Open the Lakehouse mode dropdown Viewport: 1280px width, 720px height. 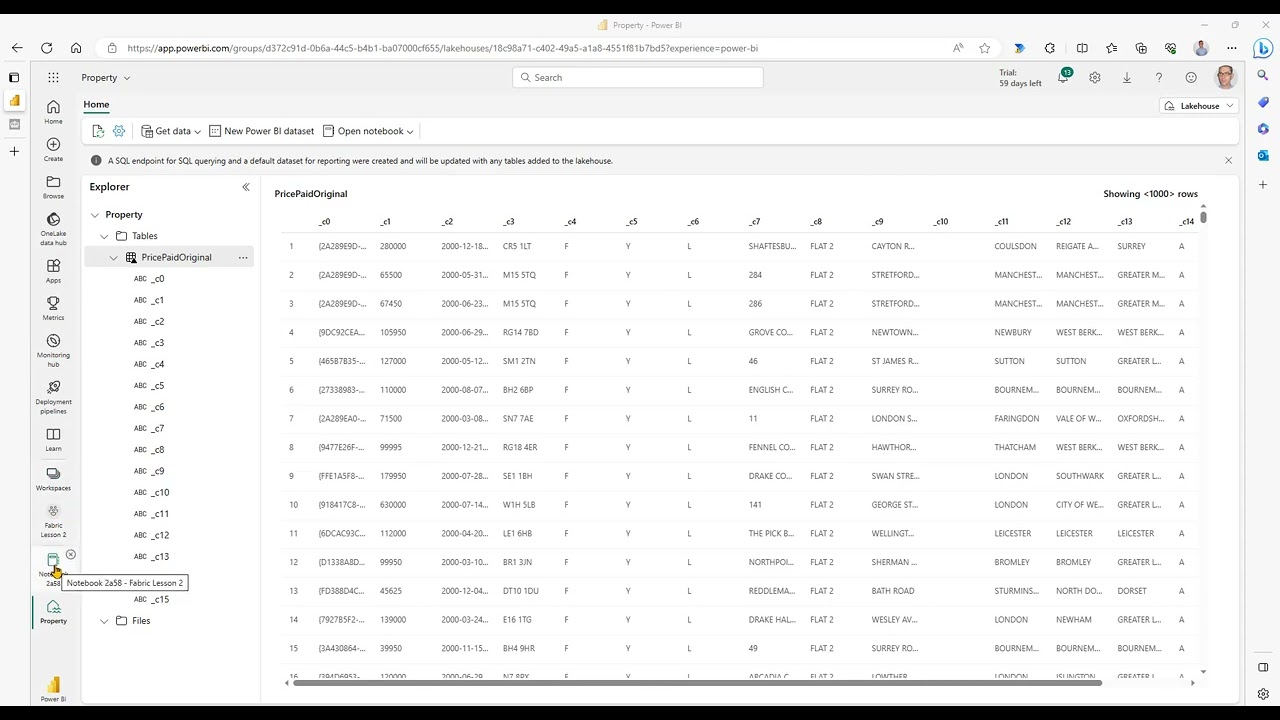tap(1199, 106)
